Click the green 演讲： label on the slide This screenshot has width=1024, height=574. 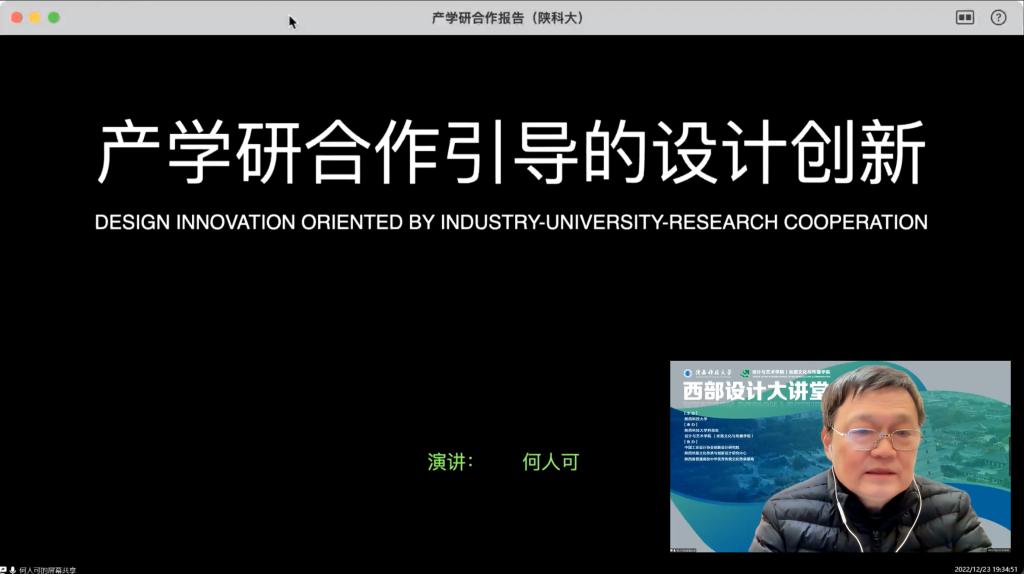click(450, 462)
